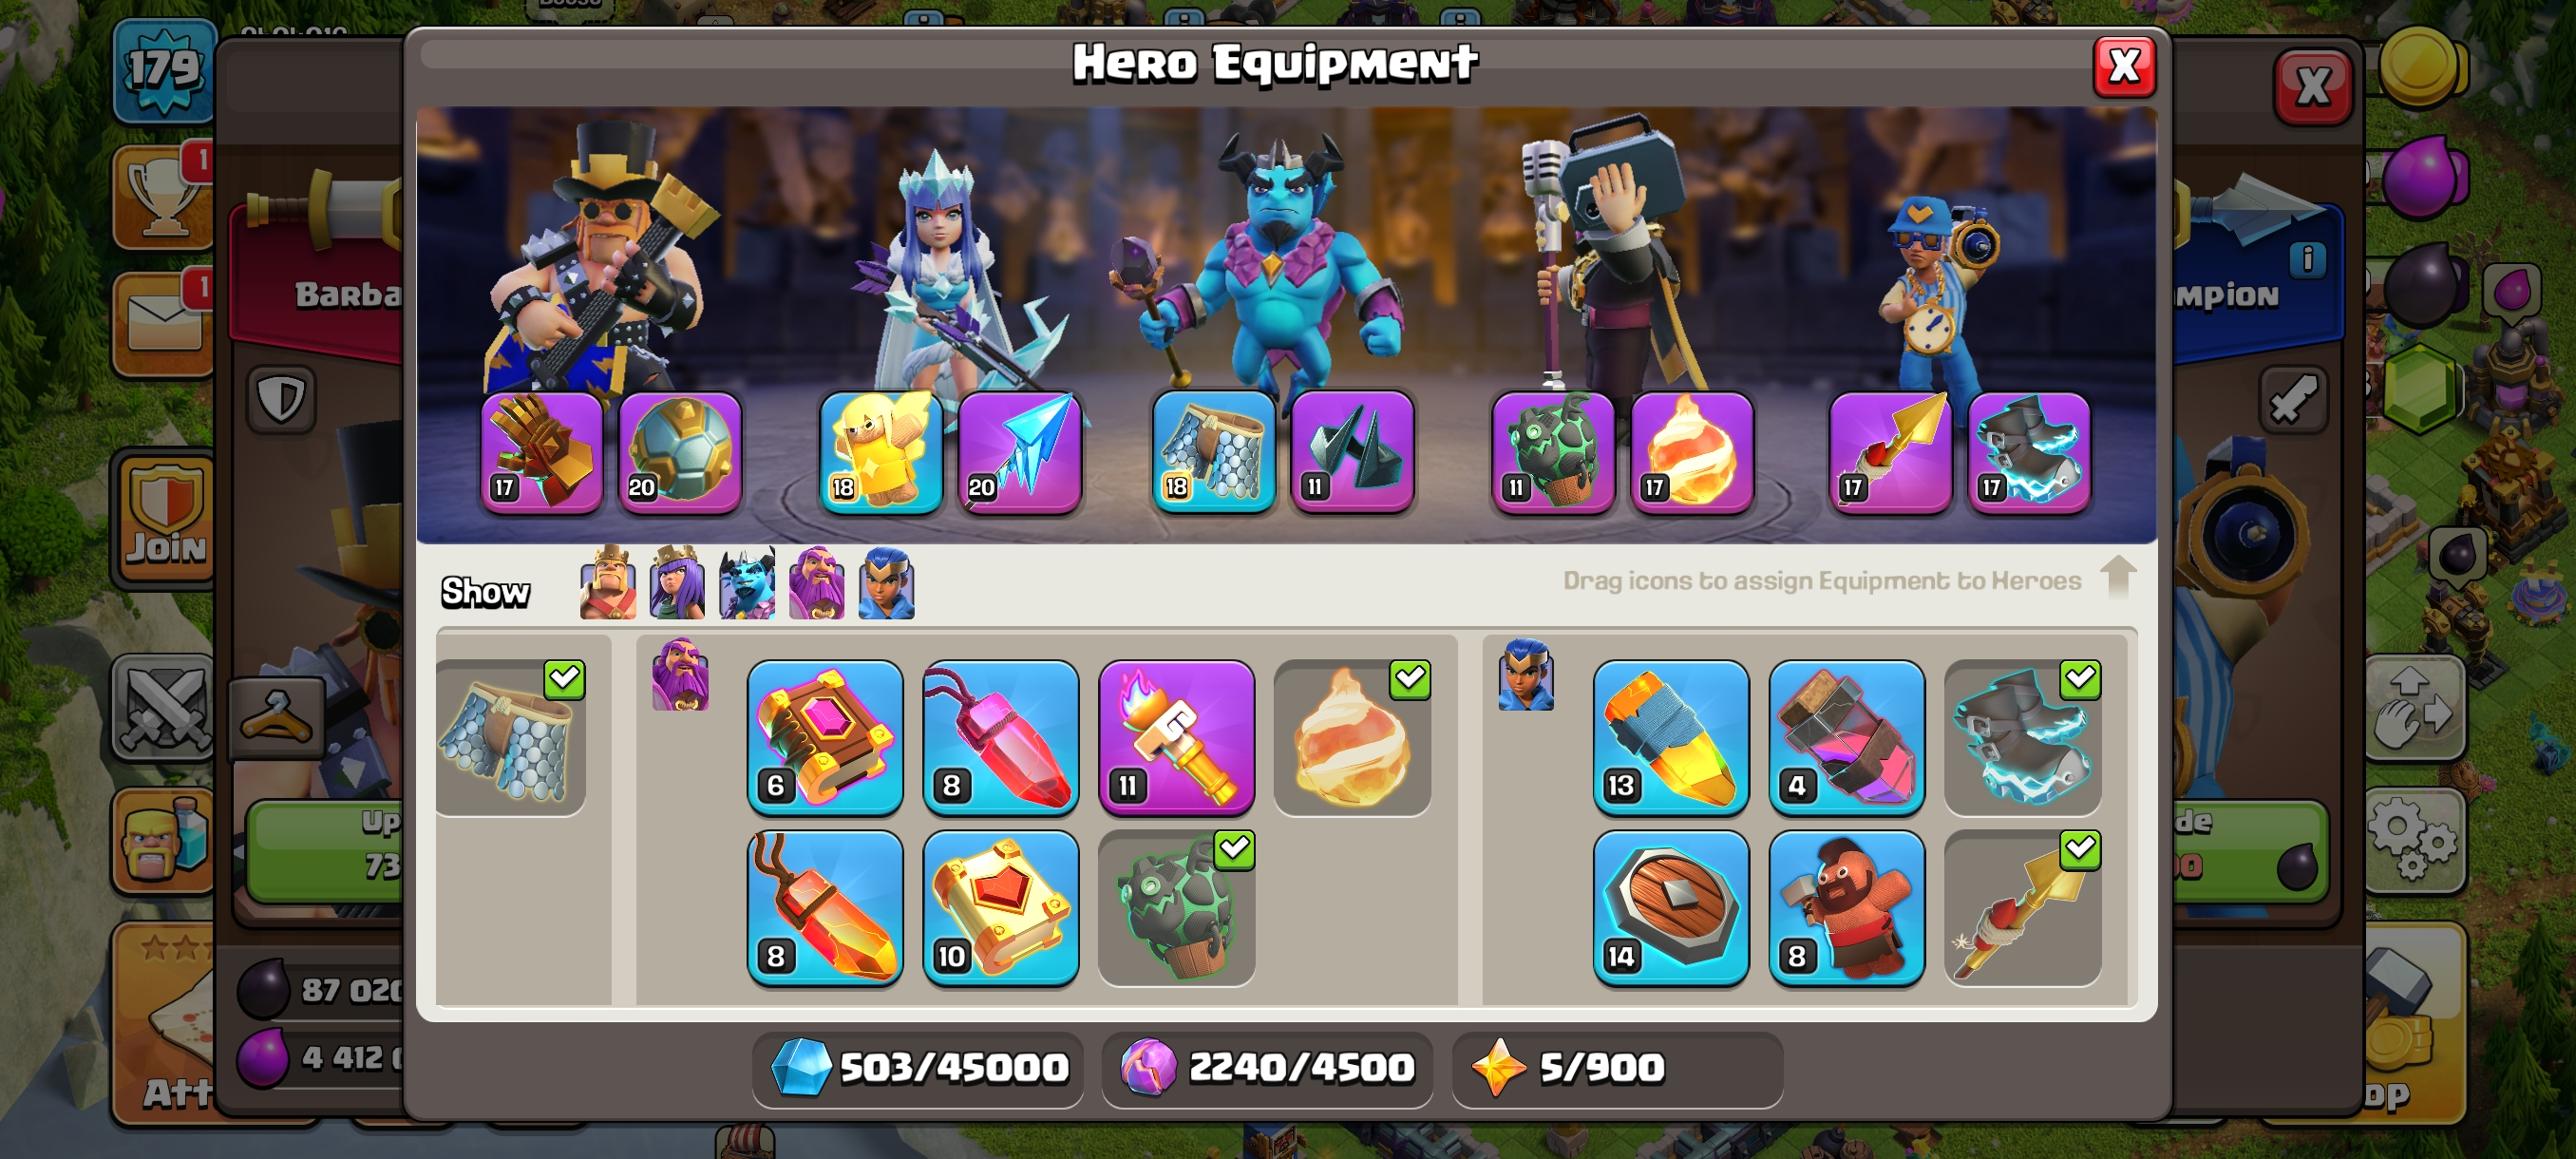Screen dimensions: 2576x1159
Task: Show Minion Prince equipment filter
Action: tap(746, 583)
